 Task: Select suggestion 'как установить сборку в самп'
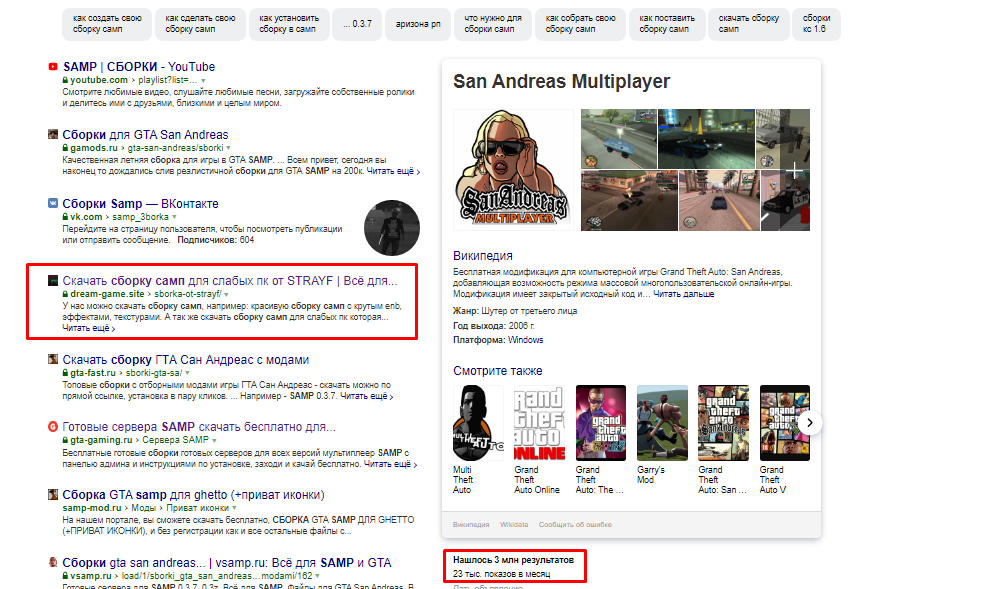[289, 24]
